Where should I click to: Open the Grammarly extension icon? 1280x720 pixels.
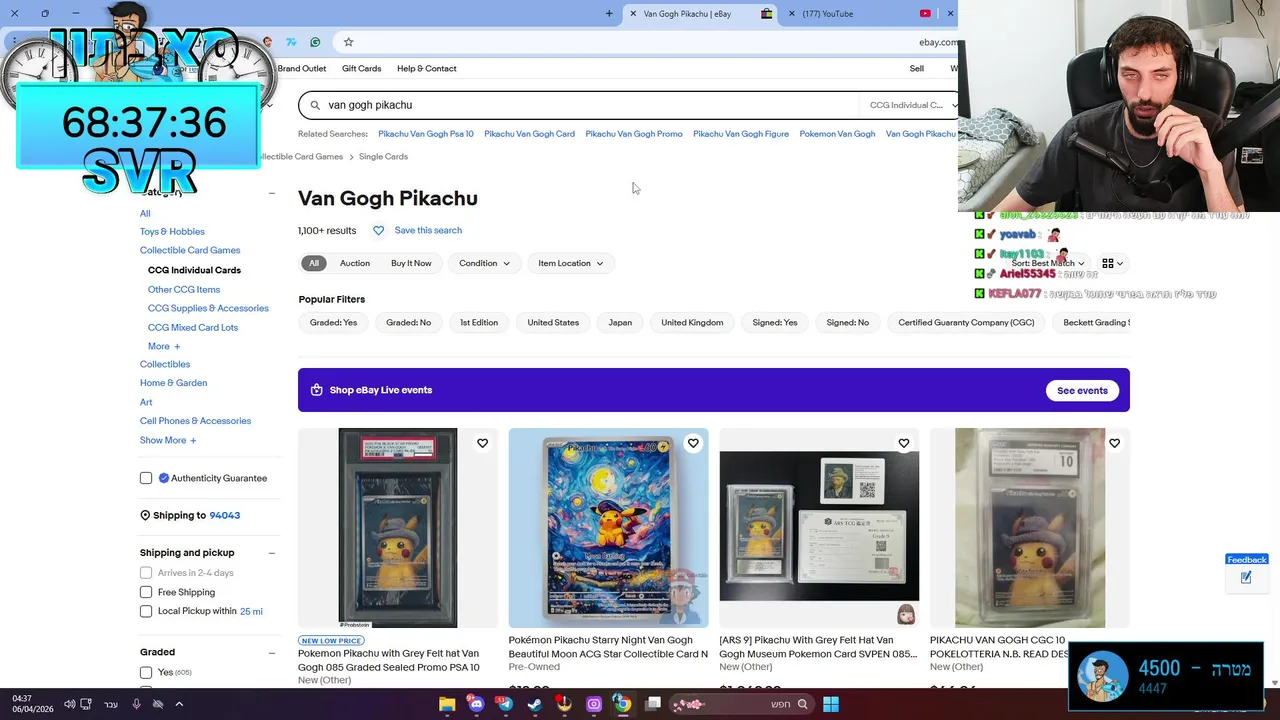click(315, 42)
